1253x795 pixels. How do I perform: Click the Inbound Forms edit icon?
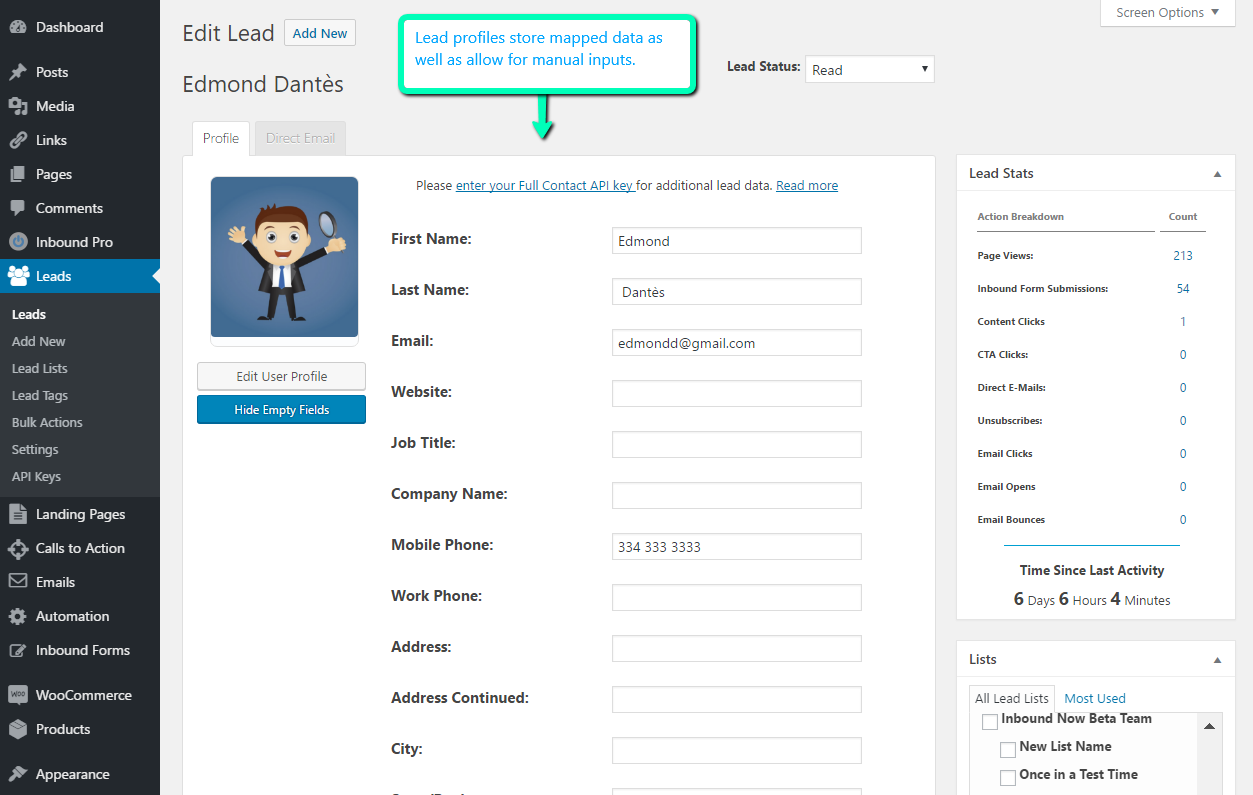pyautogui.click(x=17, y=650)
